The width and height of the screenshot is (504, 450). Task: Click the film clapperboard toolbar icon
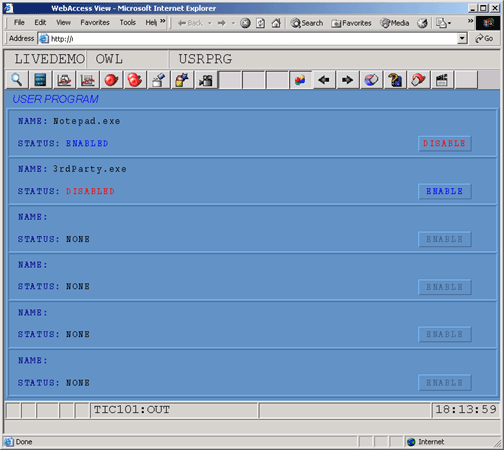[442, 80]
